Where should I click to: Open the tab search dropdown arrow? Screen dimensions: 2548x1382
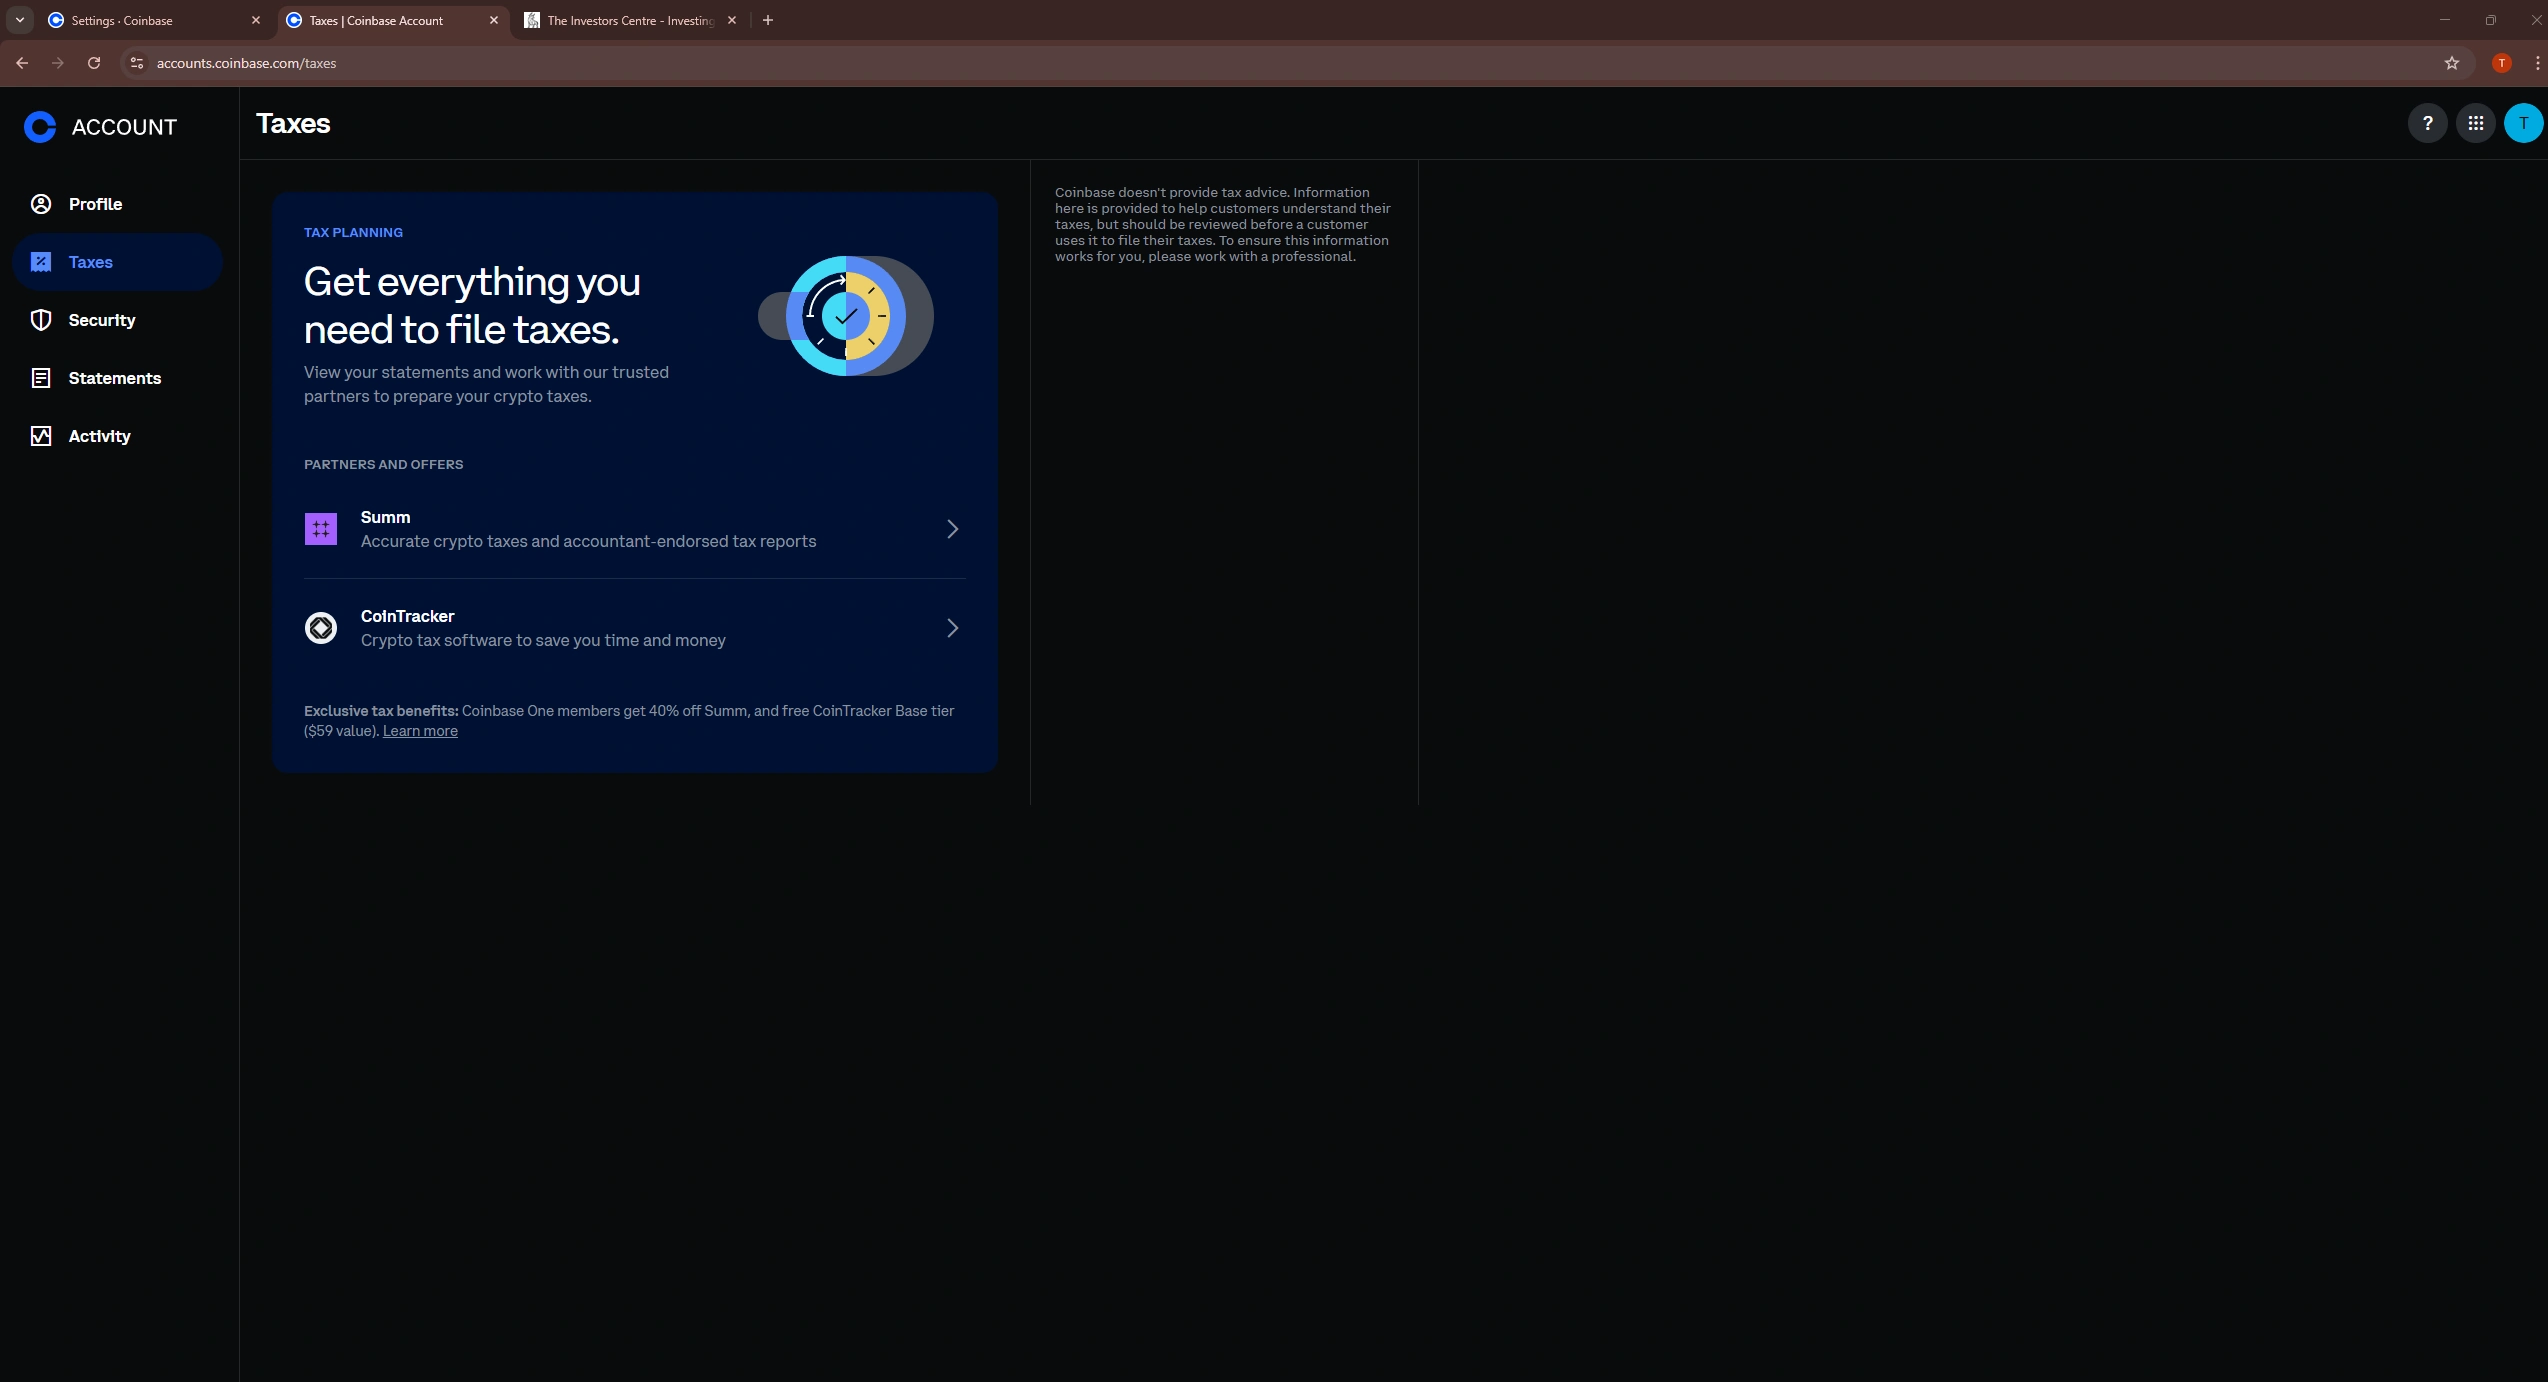20,20
